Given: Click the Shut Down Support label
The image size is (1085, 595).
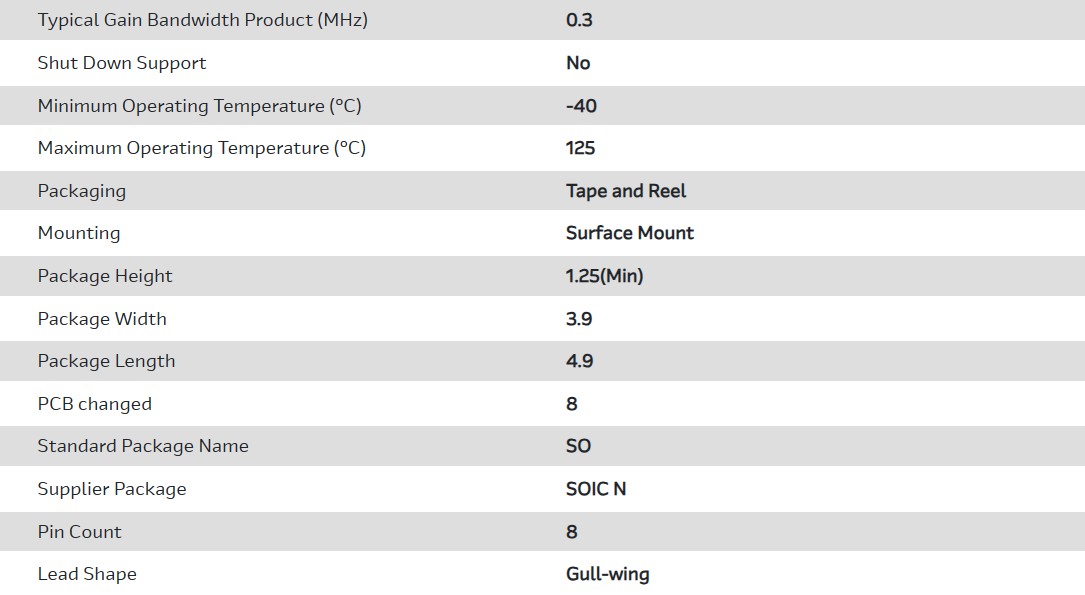Looking at the screenshot, I should coord(121,63).
